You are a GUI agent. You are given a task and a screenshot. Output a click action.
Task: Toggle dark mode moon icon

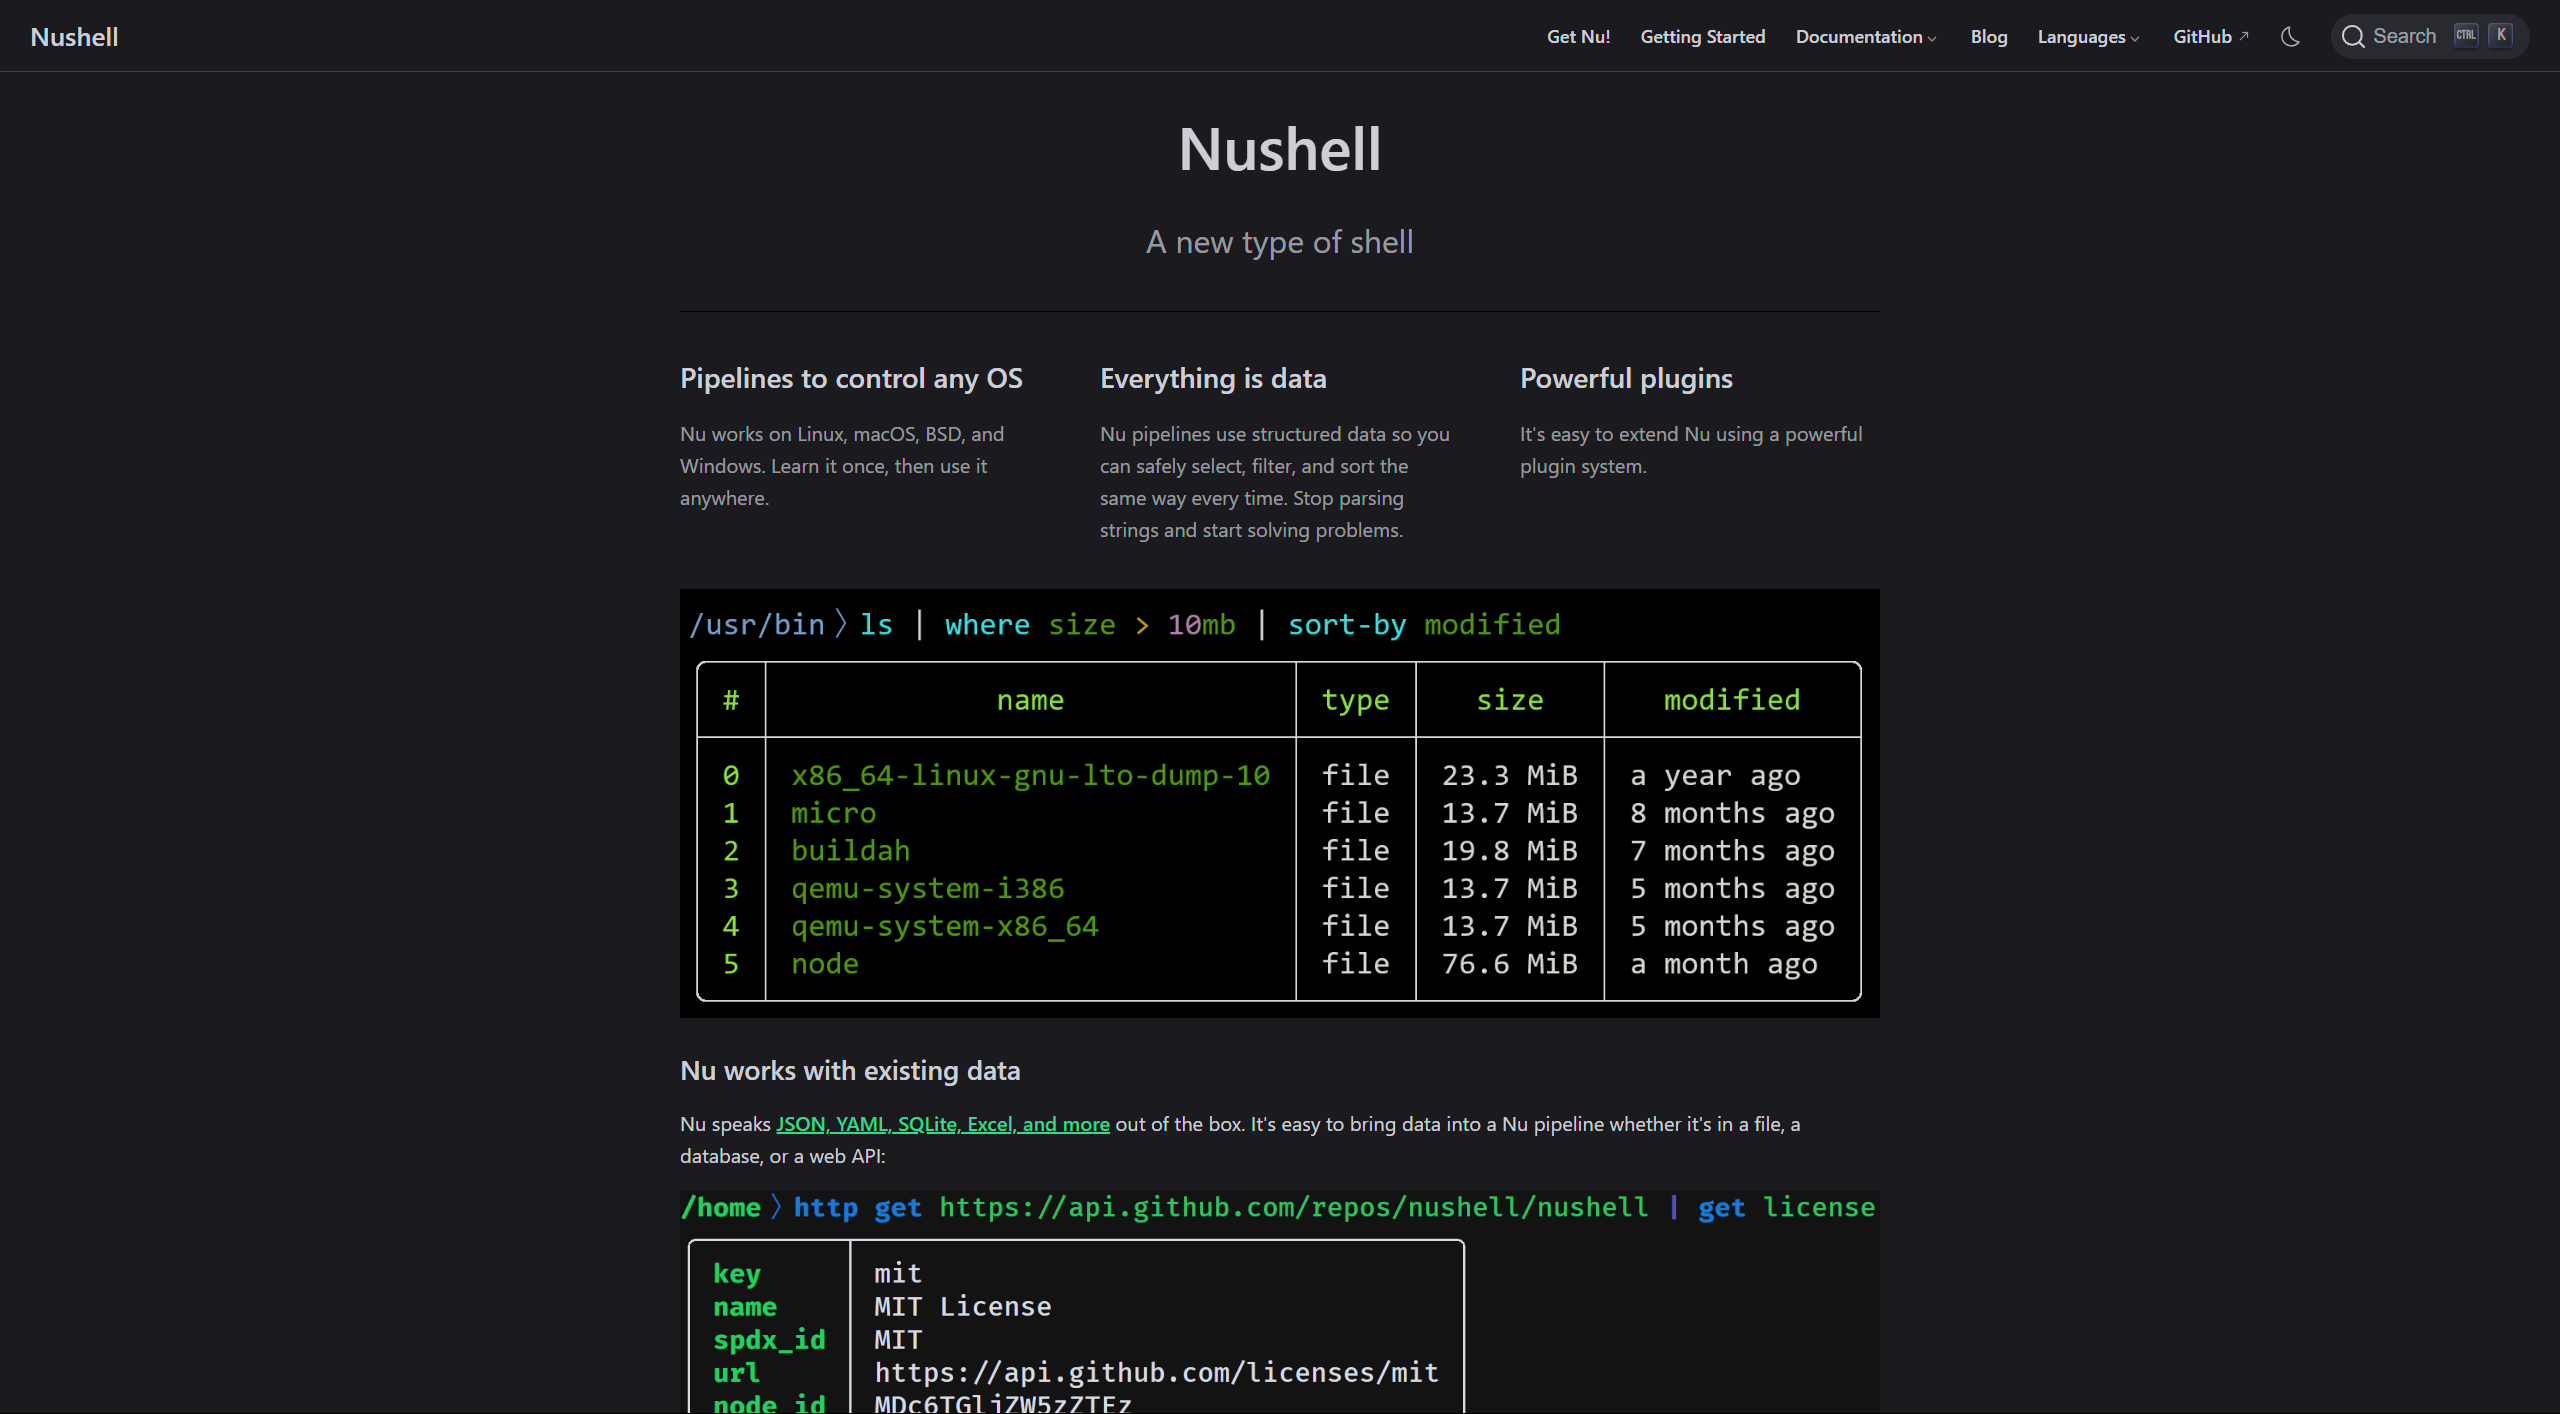(x=2290, y=37)
